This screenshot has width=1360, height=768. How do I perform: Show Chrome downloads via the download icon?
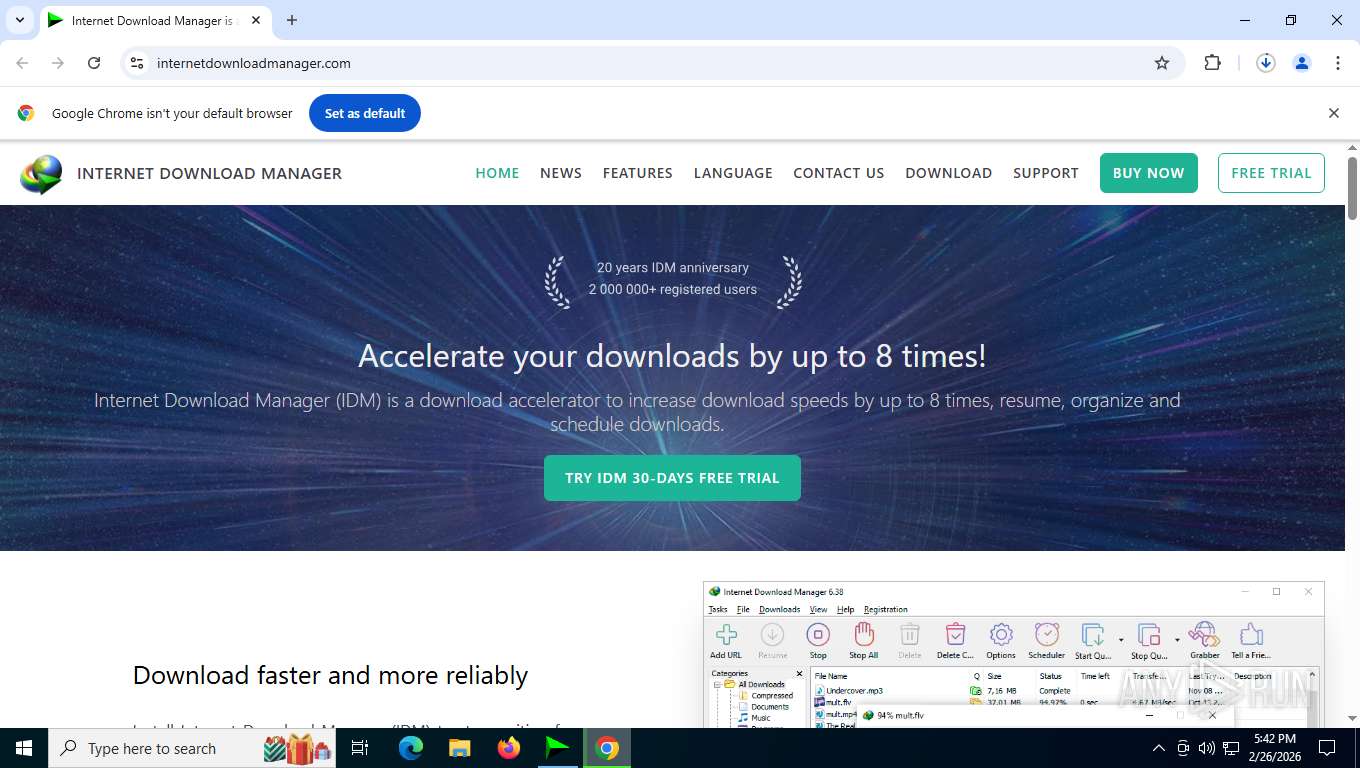point(1266,63)
